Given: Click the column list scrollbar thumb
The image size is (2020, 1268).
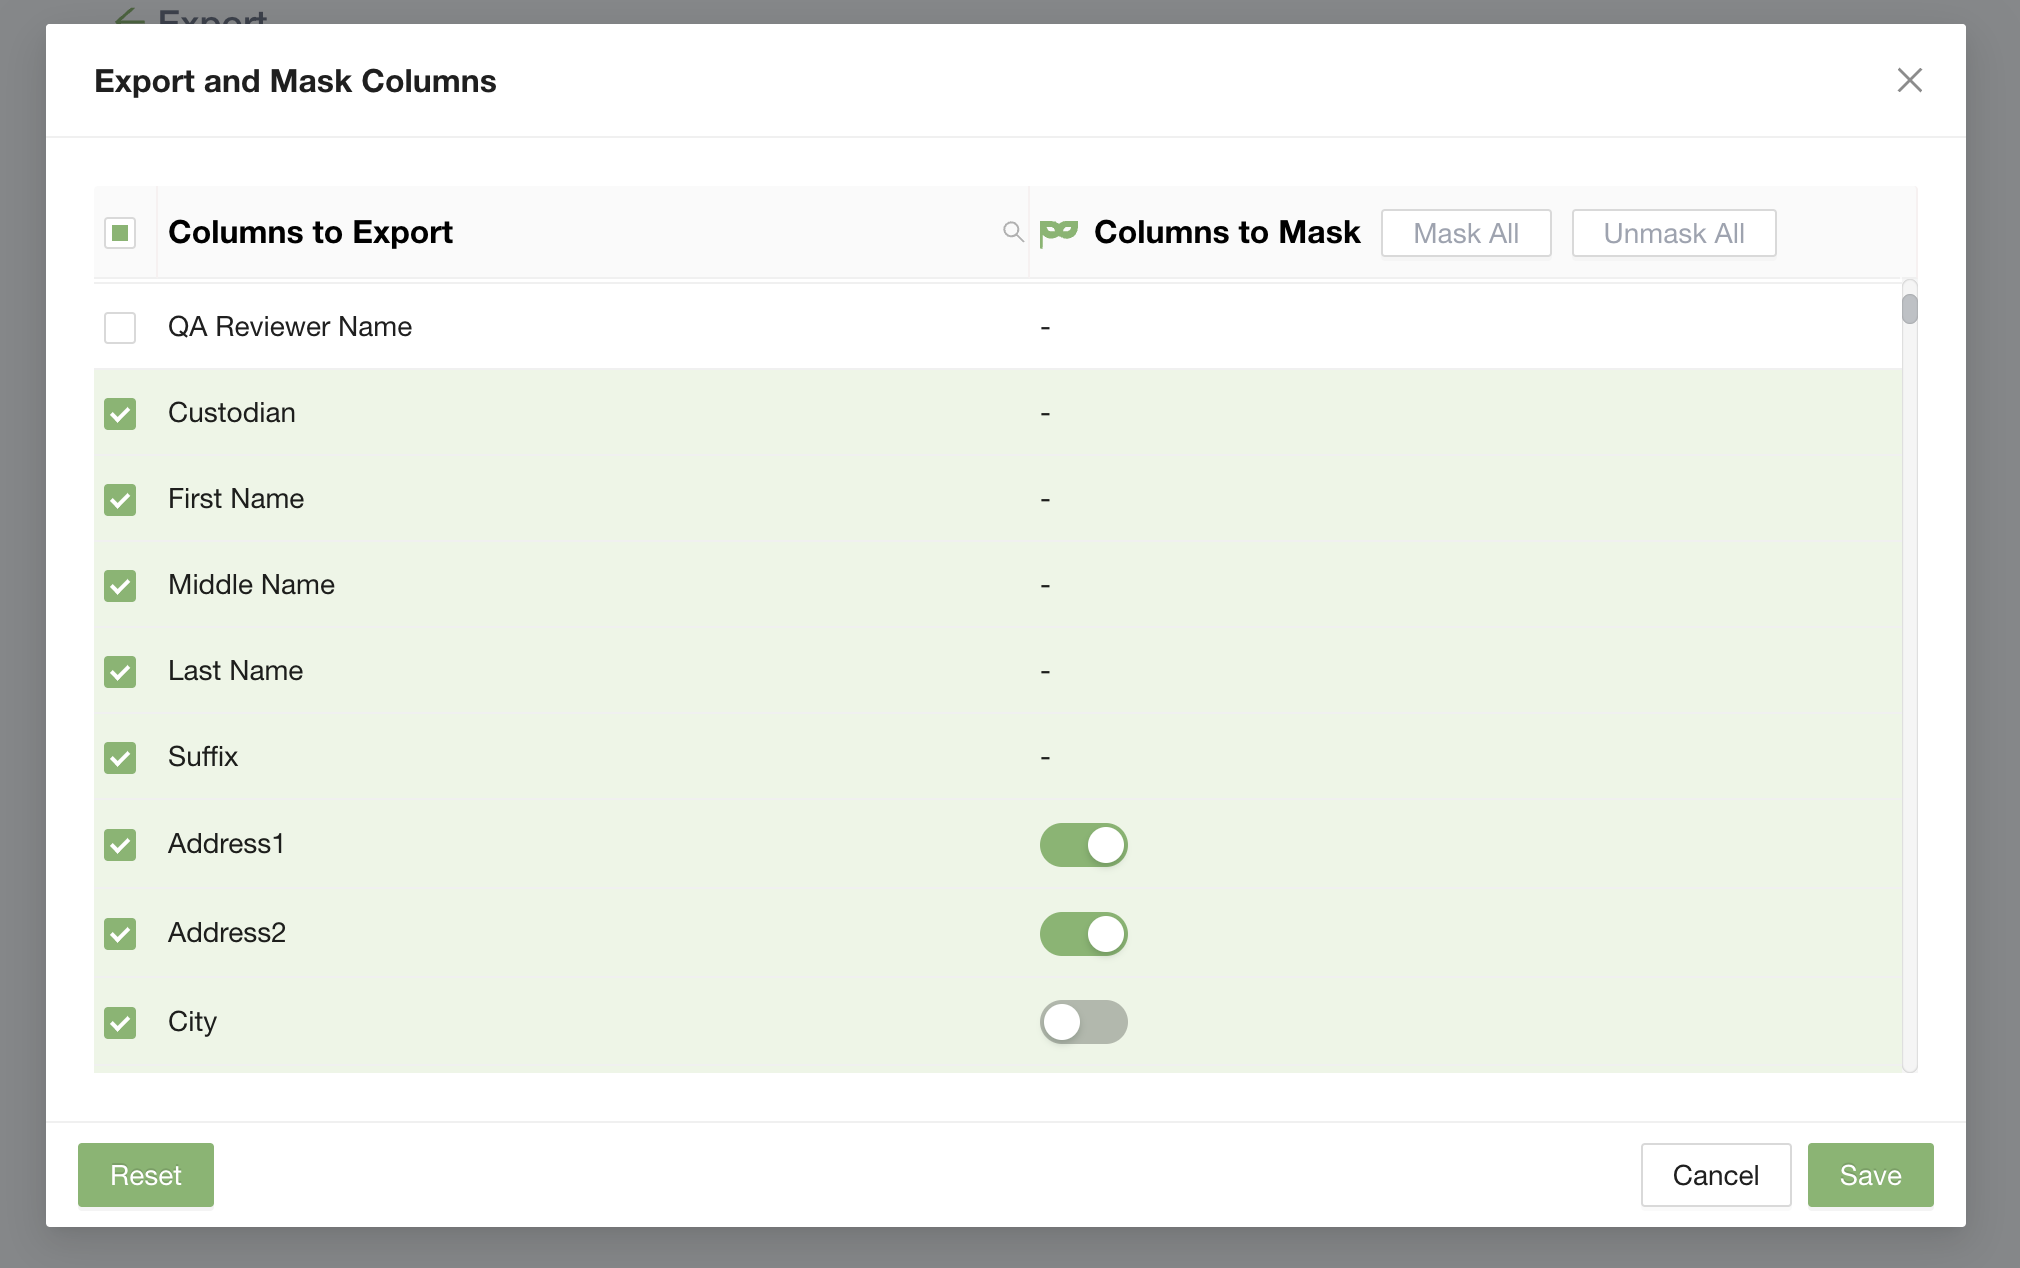Looking at the screenshot, I should (x=1909, y=309).
